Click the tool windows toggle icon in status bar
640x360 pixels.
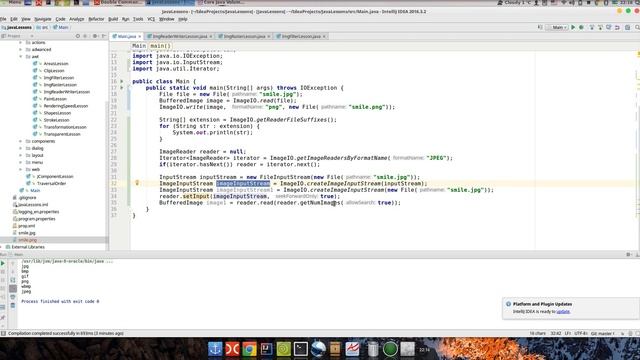(3, 333)
